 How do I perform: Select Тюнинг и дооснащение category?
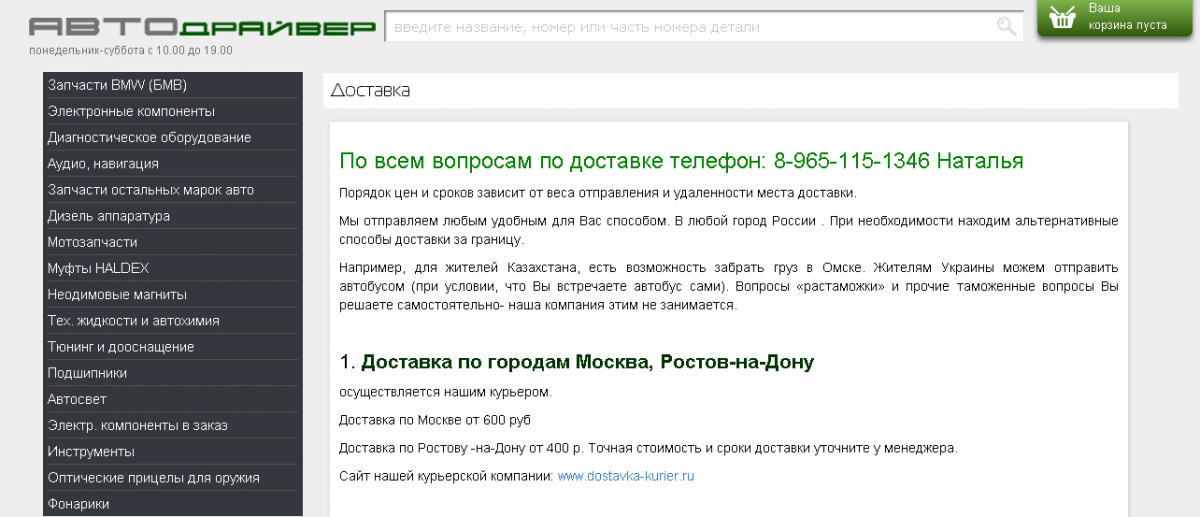tap(173, 347)
